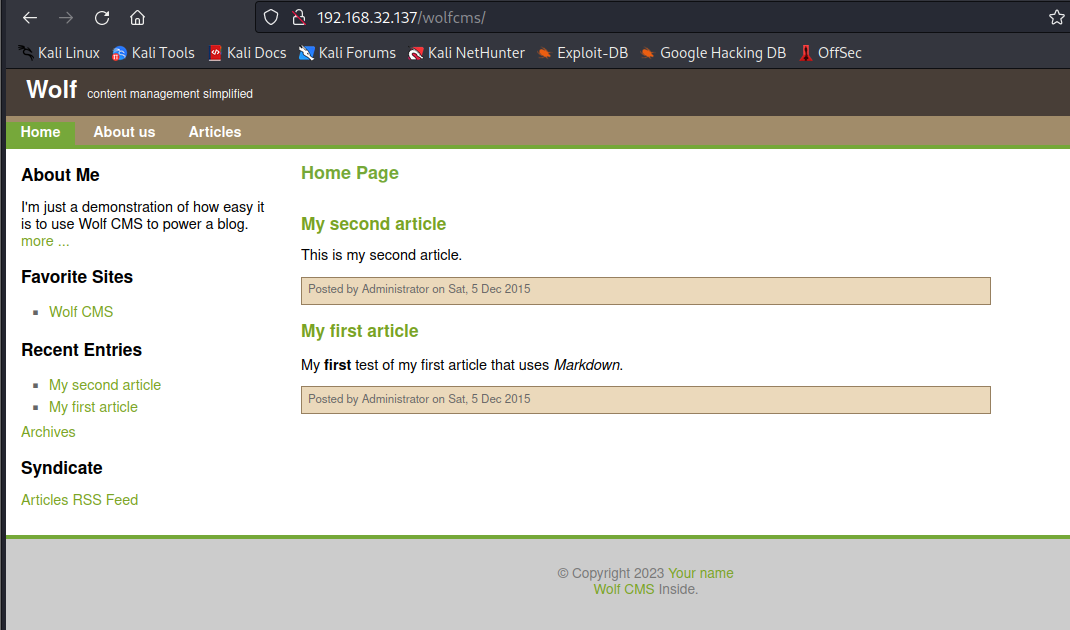Click the insecure connection padlock icon

point(299,18)
